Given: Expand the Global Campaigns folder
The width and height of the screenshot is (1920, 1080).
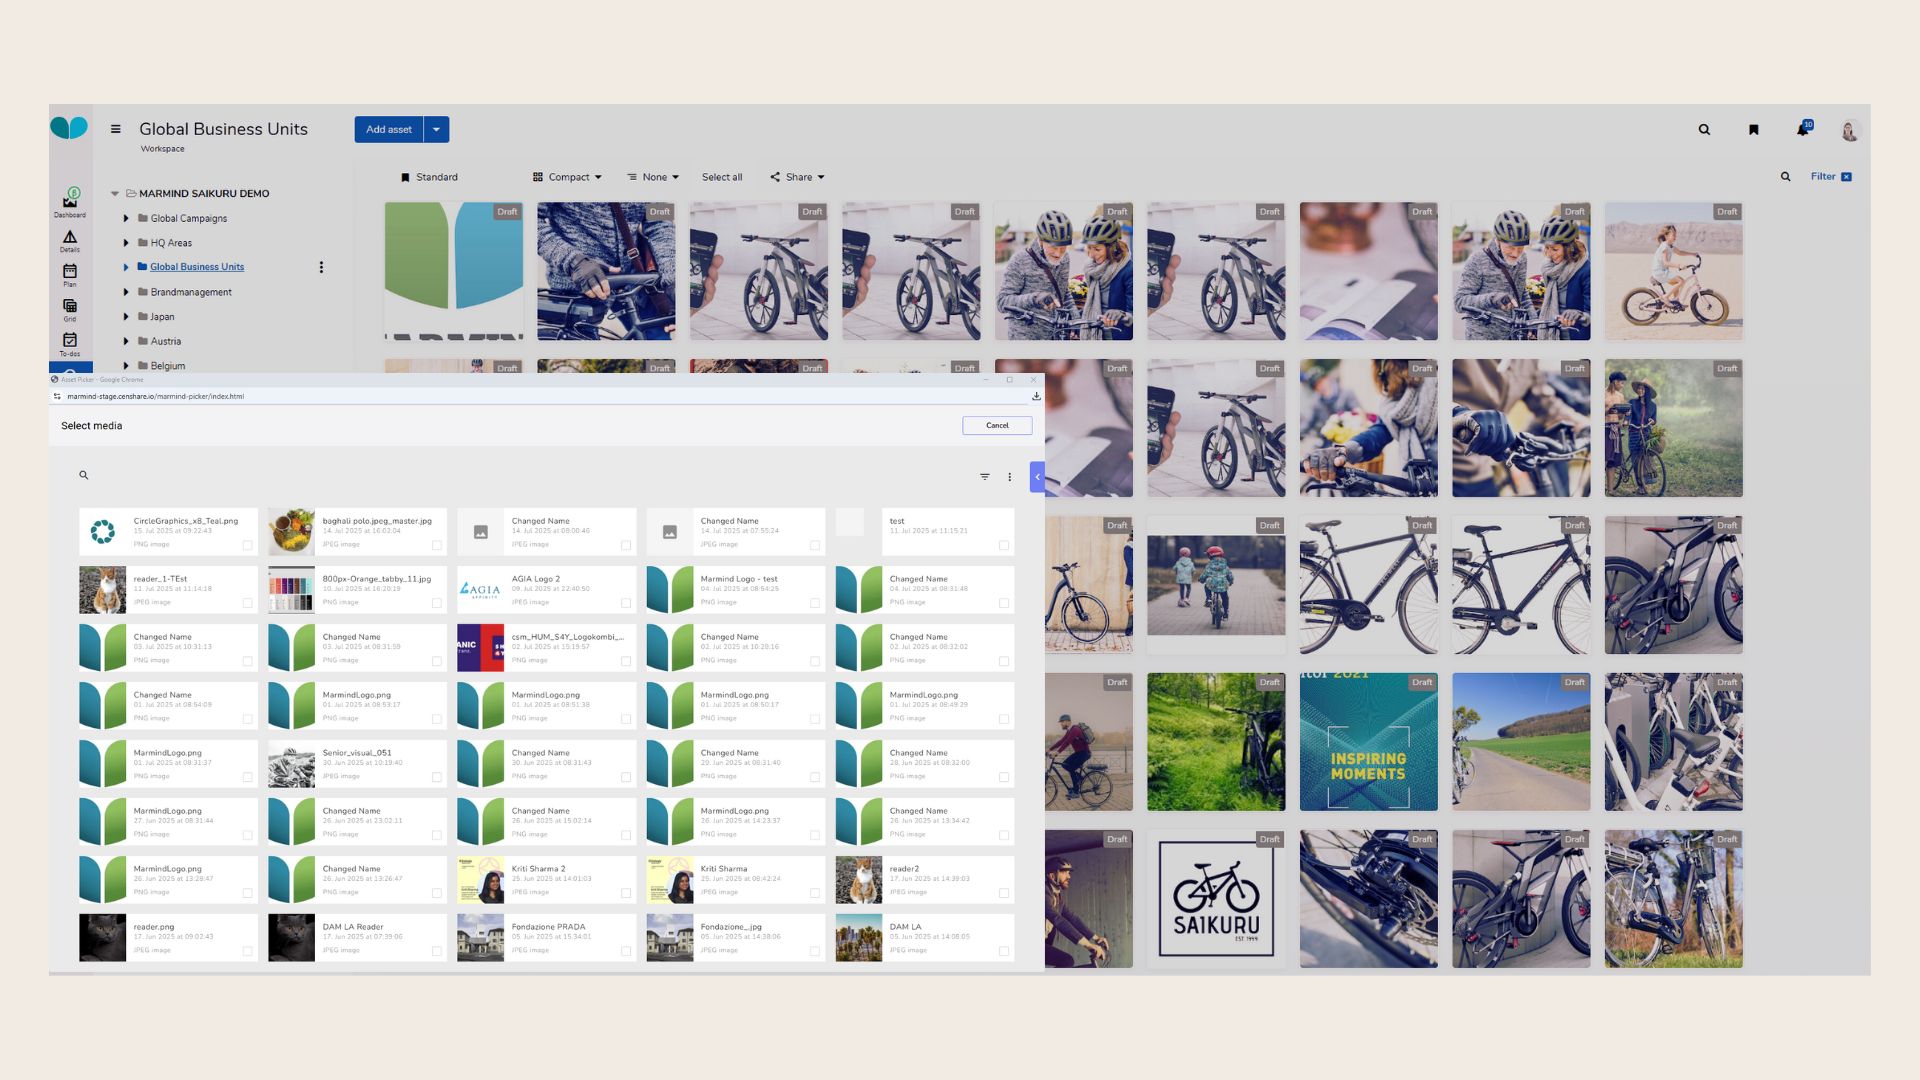Looking at the screenshot, I should click(x=126, y=218).
